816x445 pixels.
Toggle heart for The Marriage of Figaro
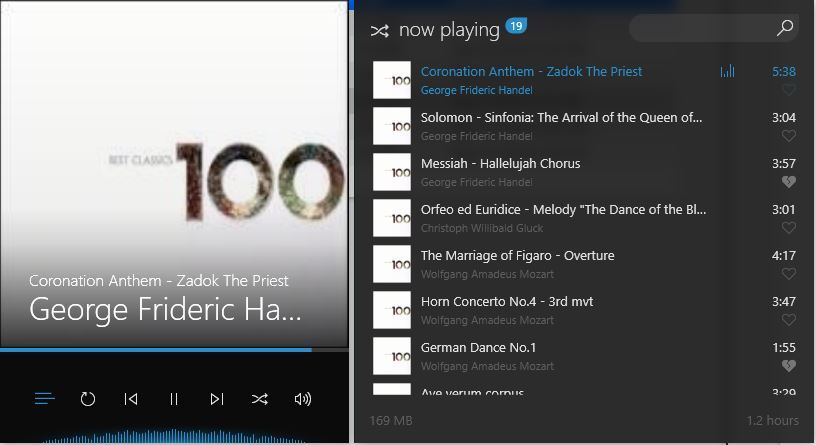(788, 274)
